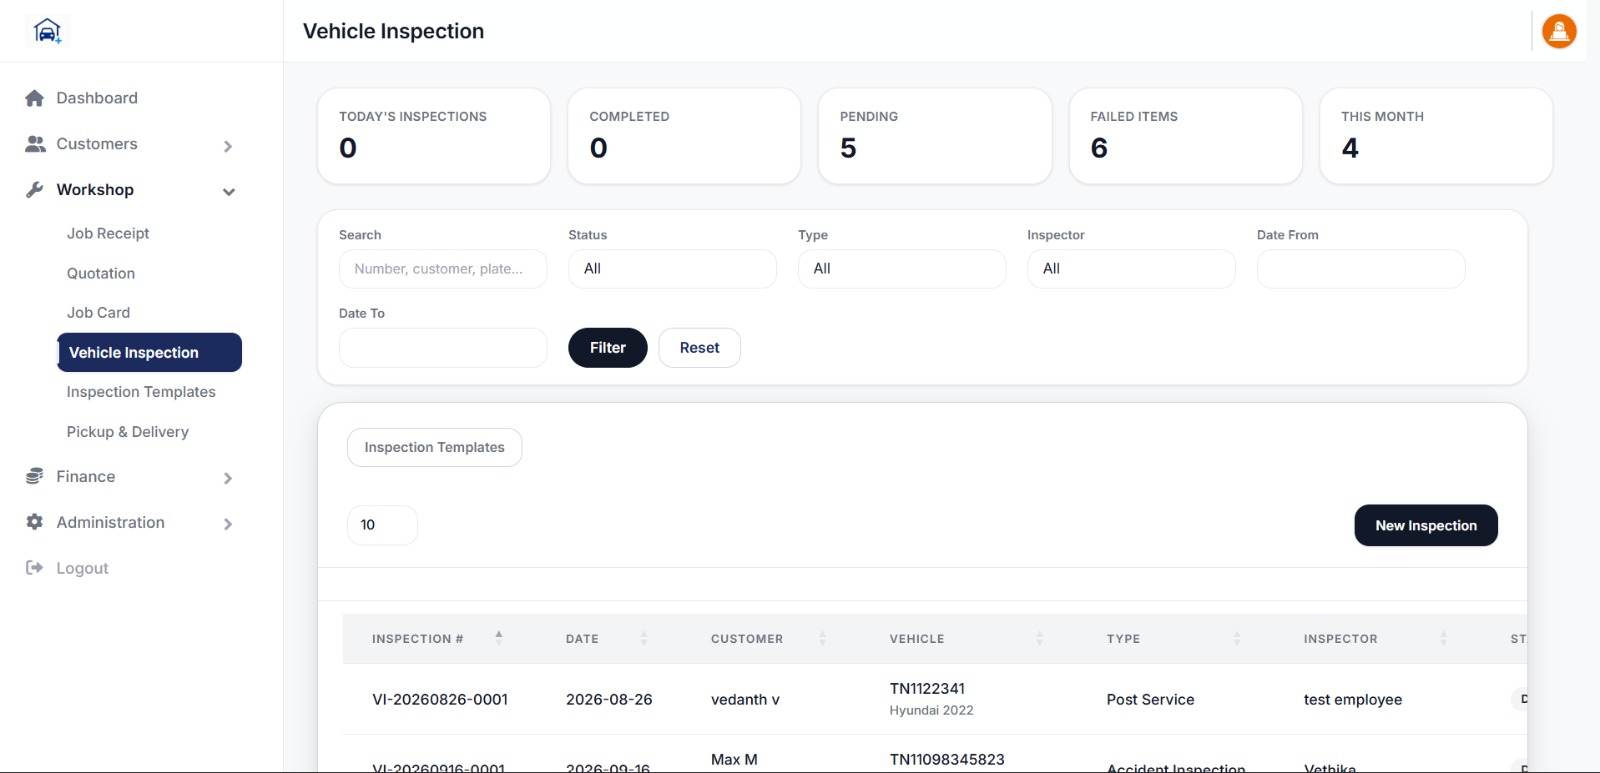This screenshot has height=773, width=1600.
Task: Expand the Finance submenu chevron
Action: [x=228, y=478]
